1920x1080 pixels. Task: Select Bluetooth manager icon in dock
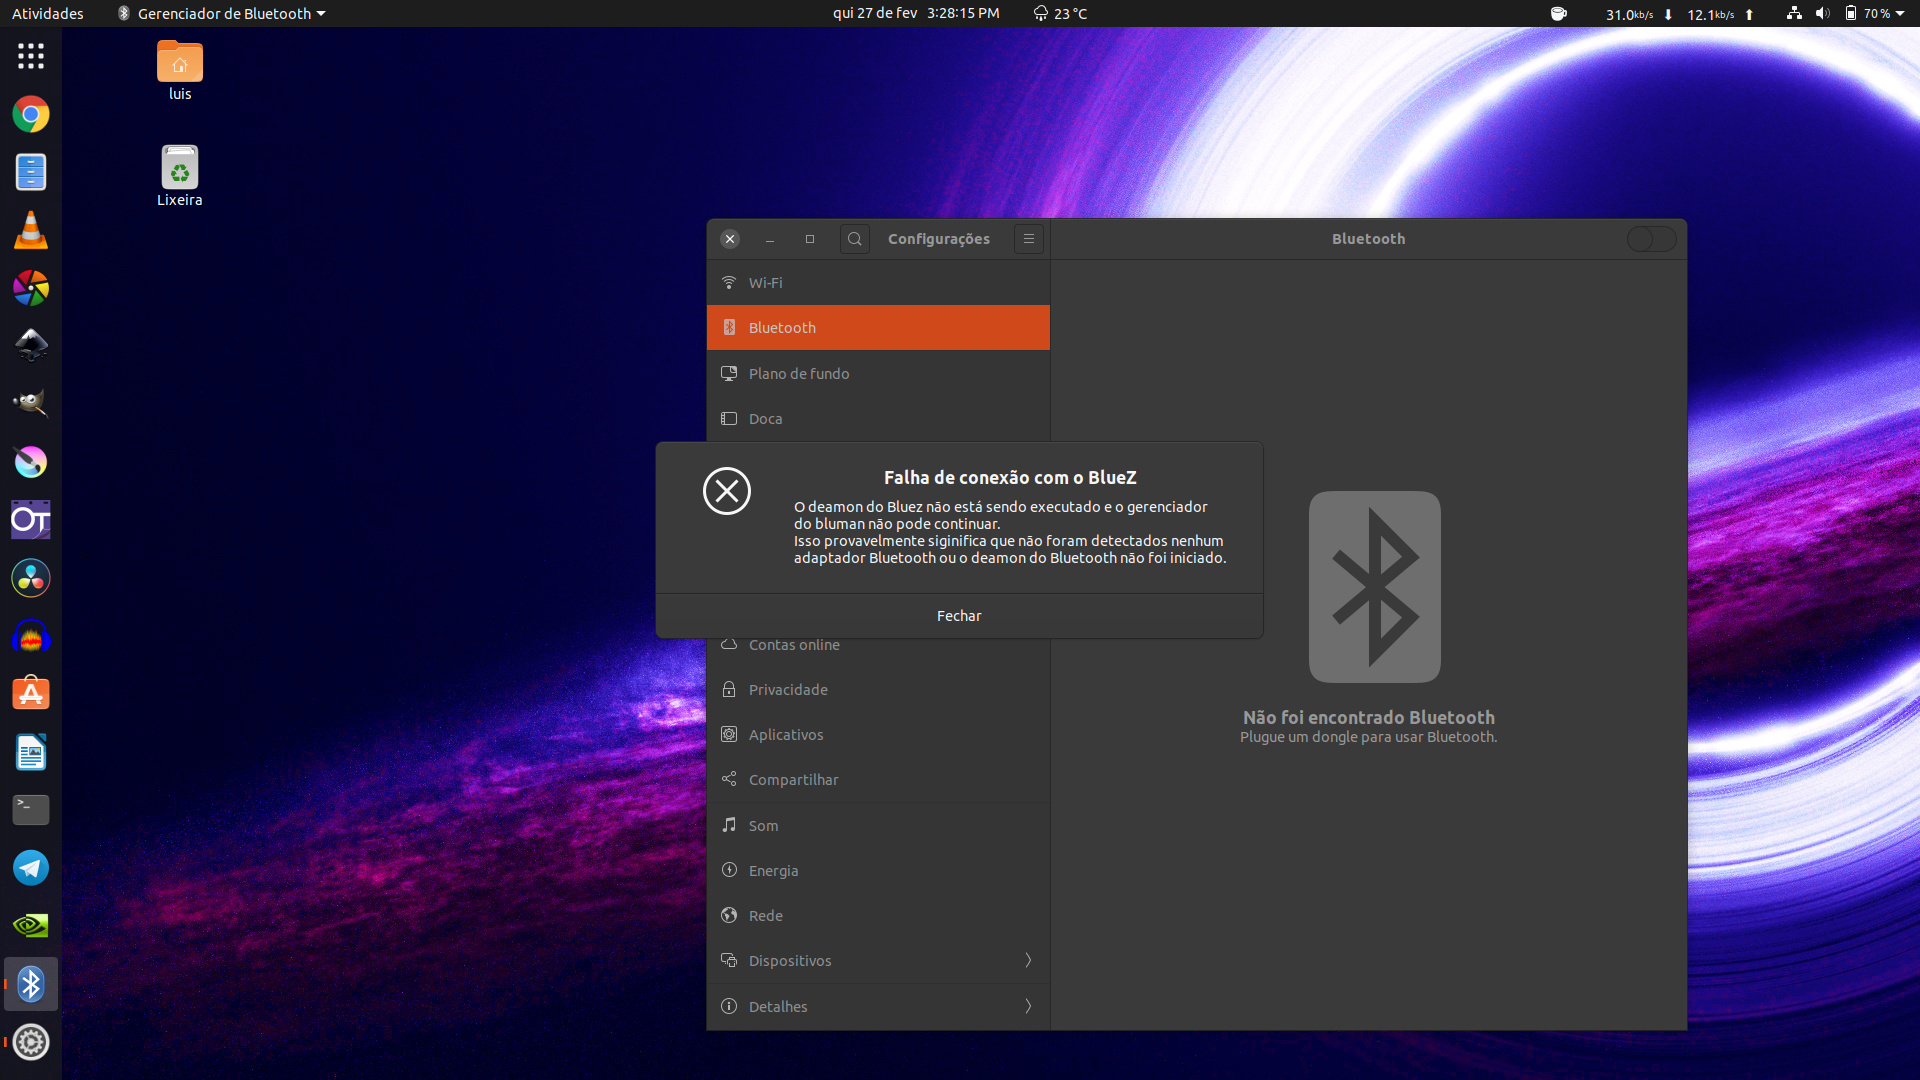[31, 984]
